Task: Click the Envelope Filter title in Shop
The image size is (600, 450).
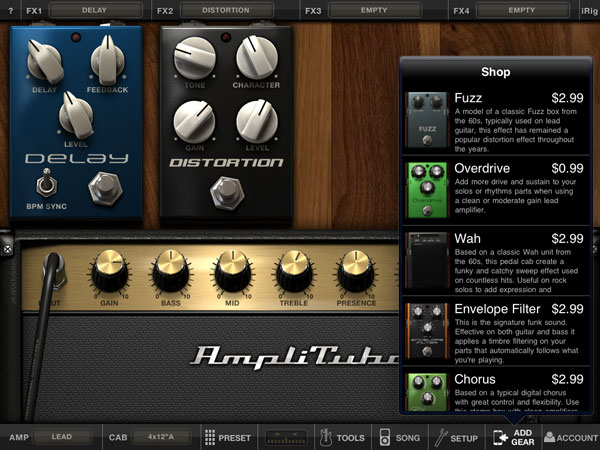Action: (x=497, y=309)
